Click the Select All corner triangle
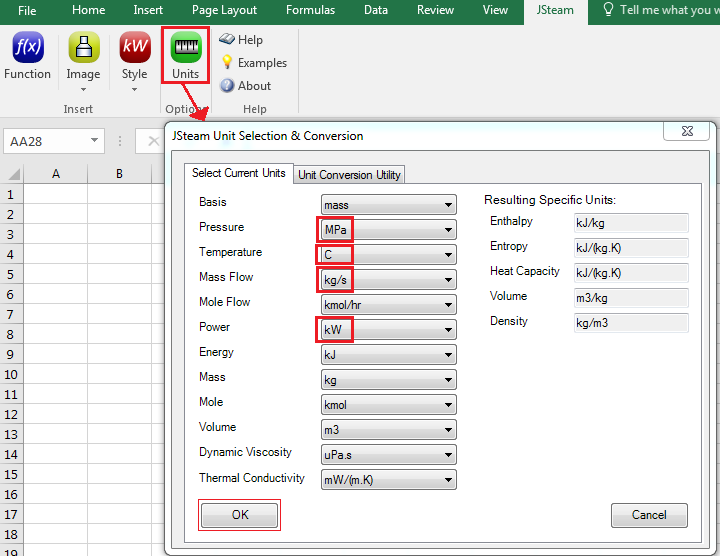 click(x=14, y=174)
